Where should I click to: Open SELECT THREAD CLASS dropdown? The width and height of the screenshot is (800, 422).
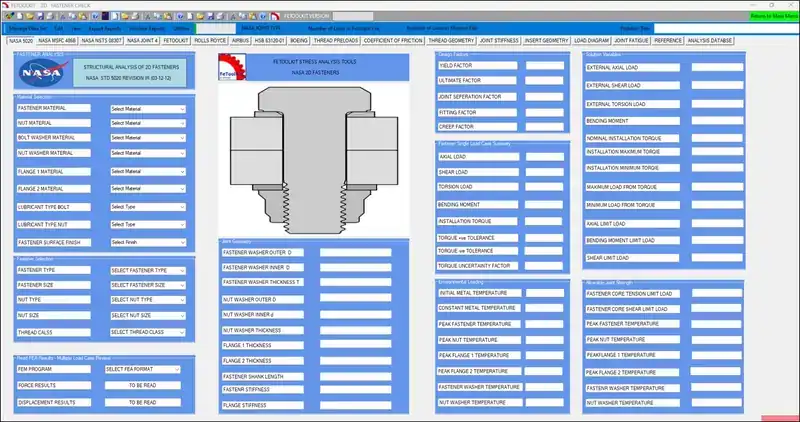(148, 332)
